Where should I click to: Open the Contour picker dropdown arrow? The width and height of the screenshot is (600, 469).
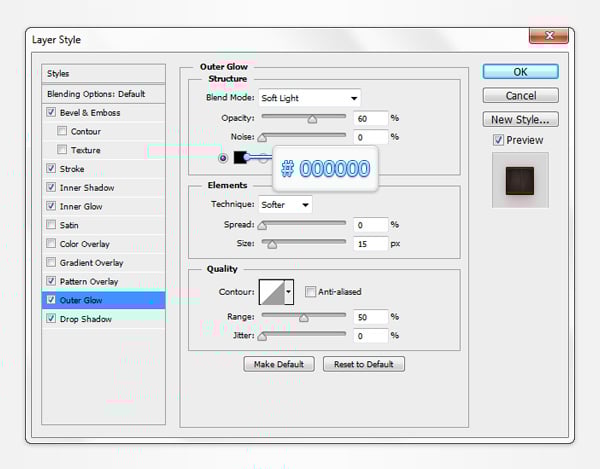(x=289, y=291)
